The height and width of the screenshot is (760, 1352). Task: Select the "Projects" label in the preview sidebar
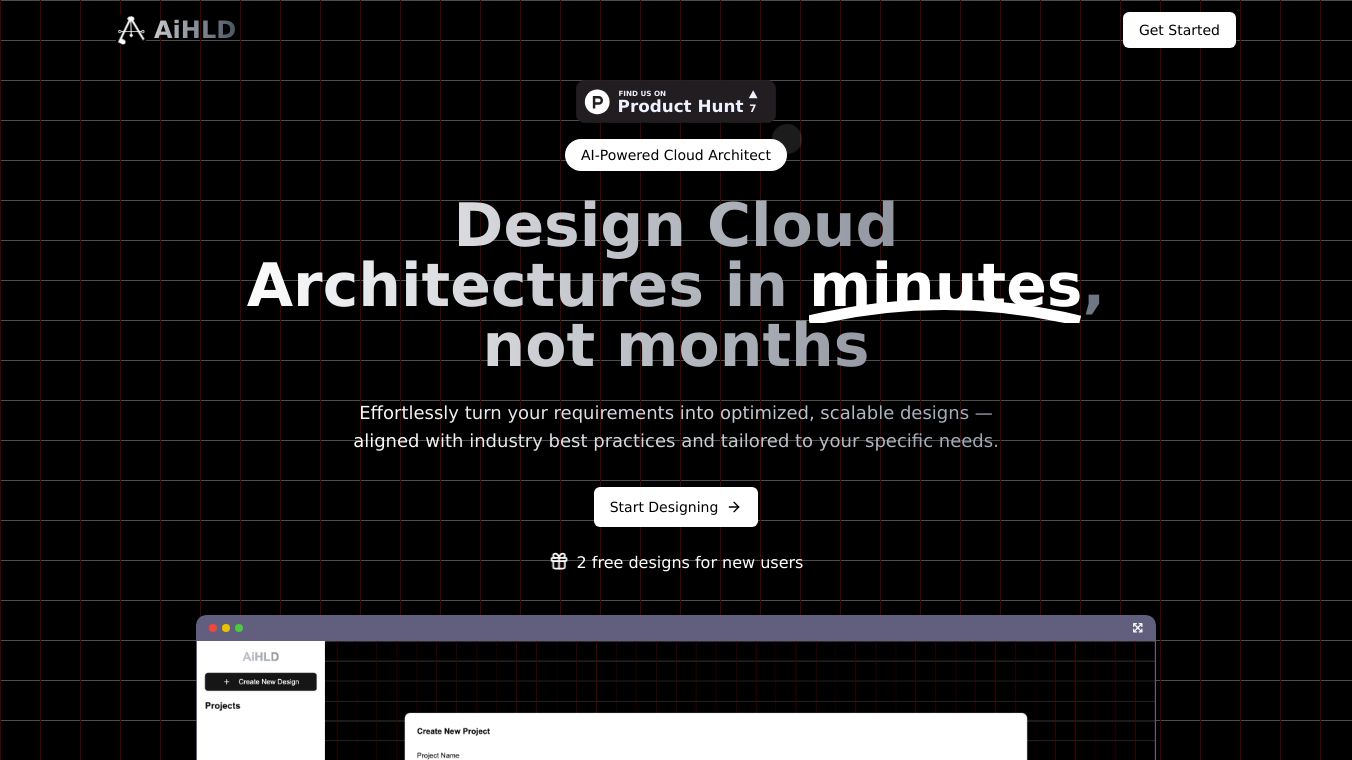[x=223, y=706]
